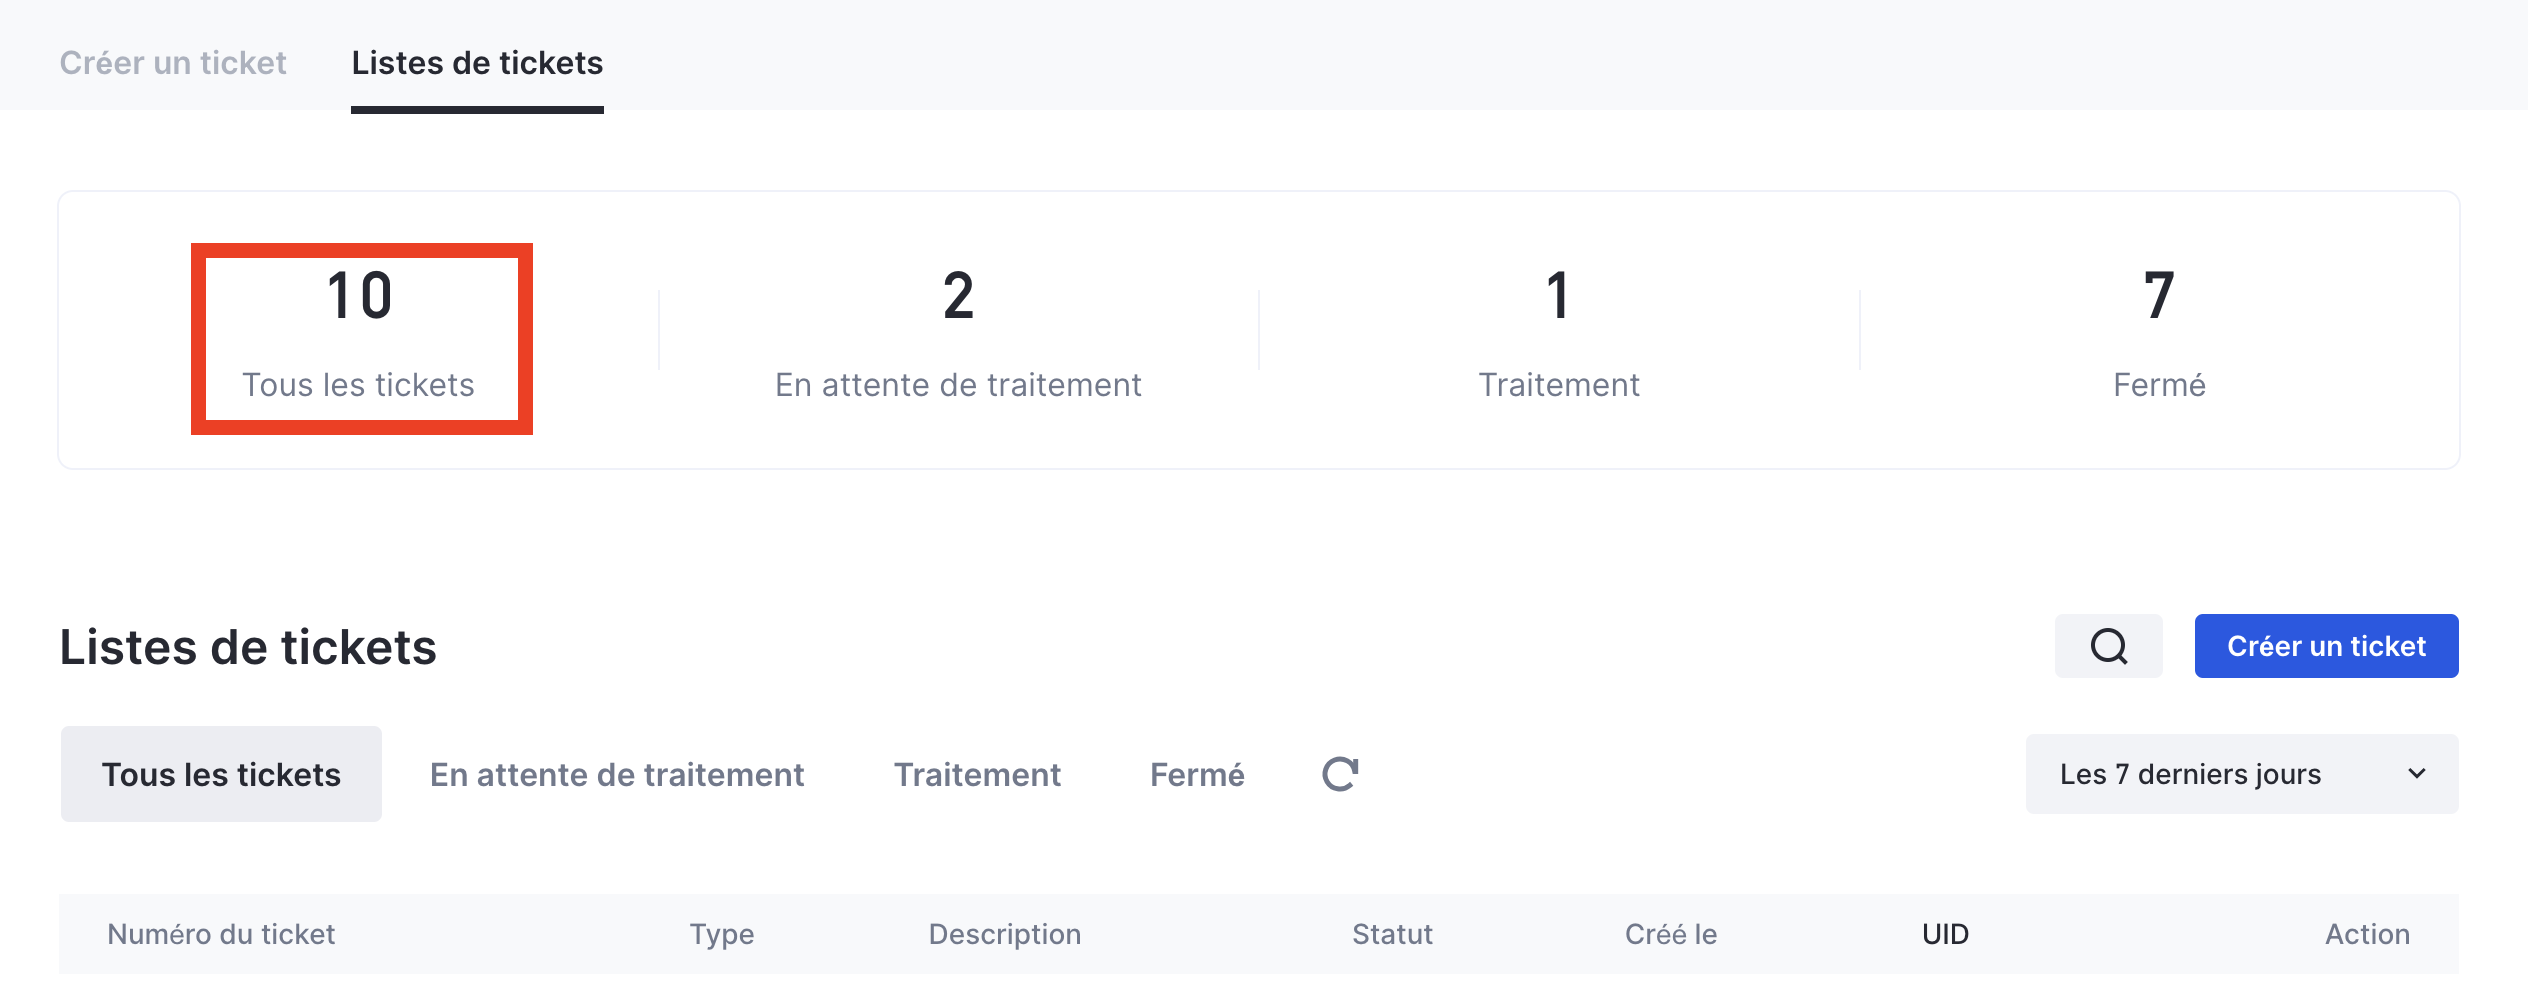Click the 'UID' column header

pyautogui.click(x=1945, y=934)
